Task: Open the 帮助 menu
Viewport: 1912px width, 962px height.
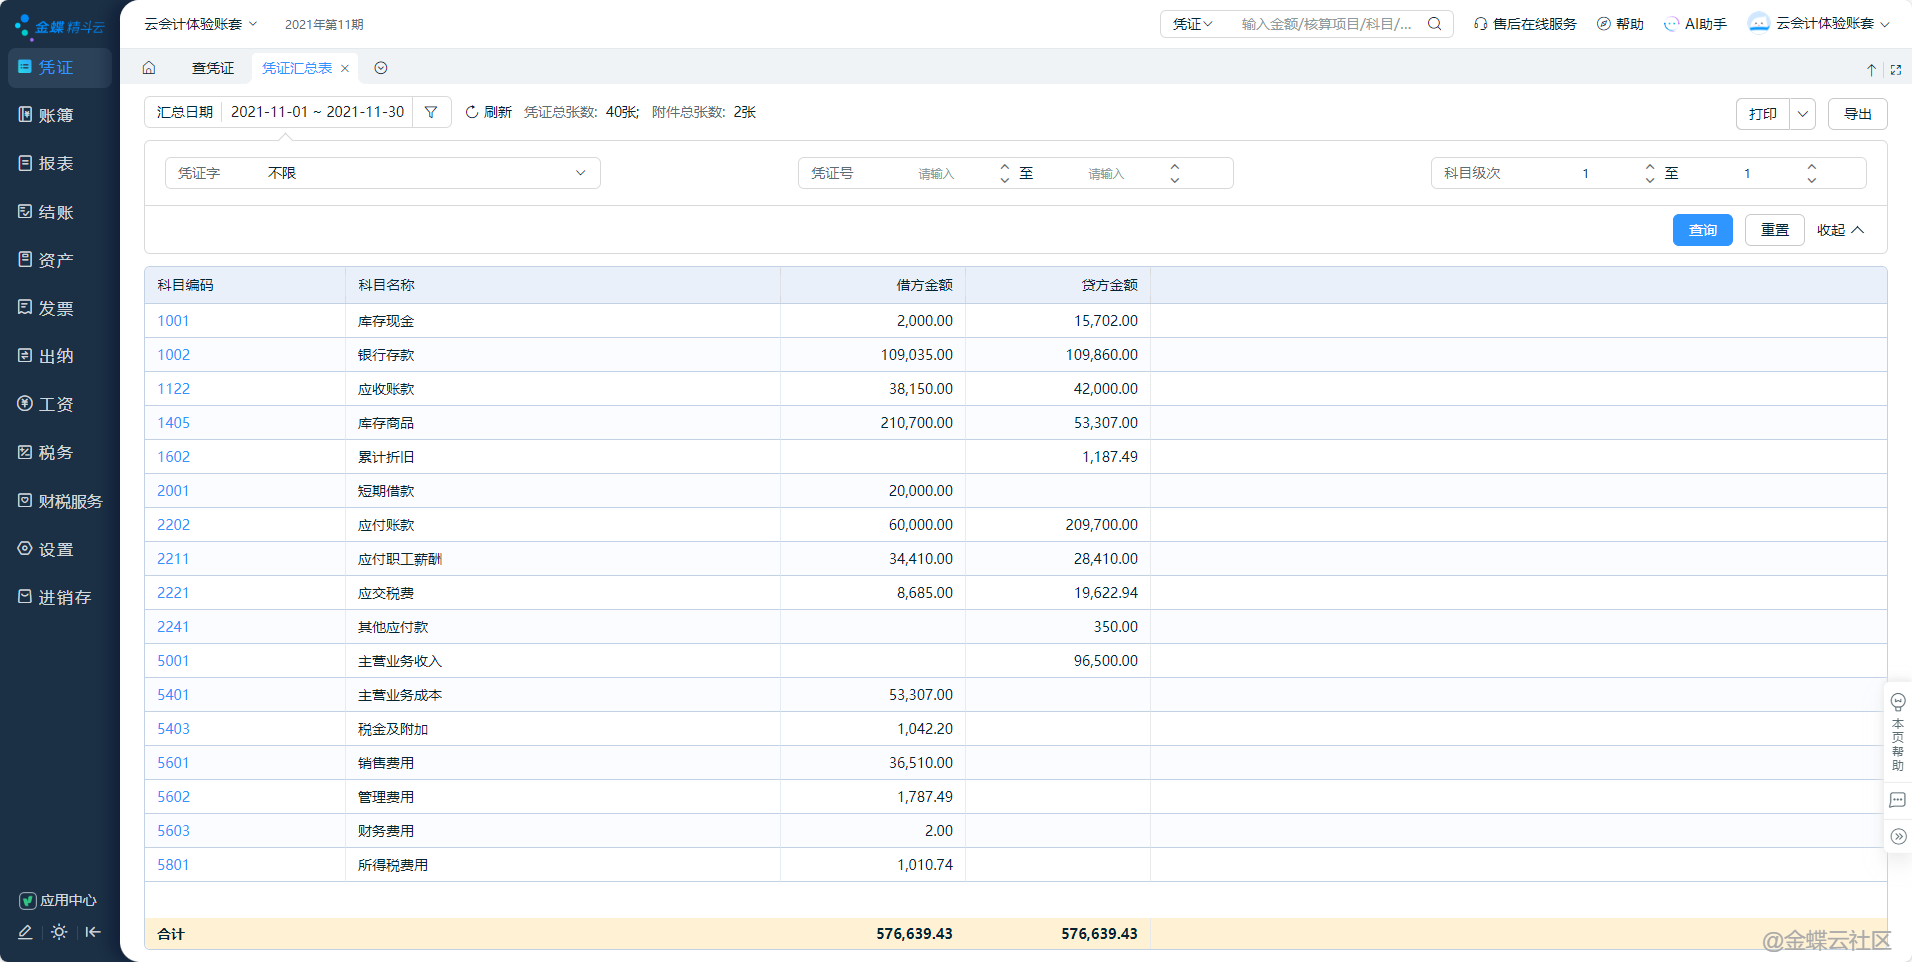Action: [1620, 23]
